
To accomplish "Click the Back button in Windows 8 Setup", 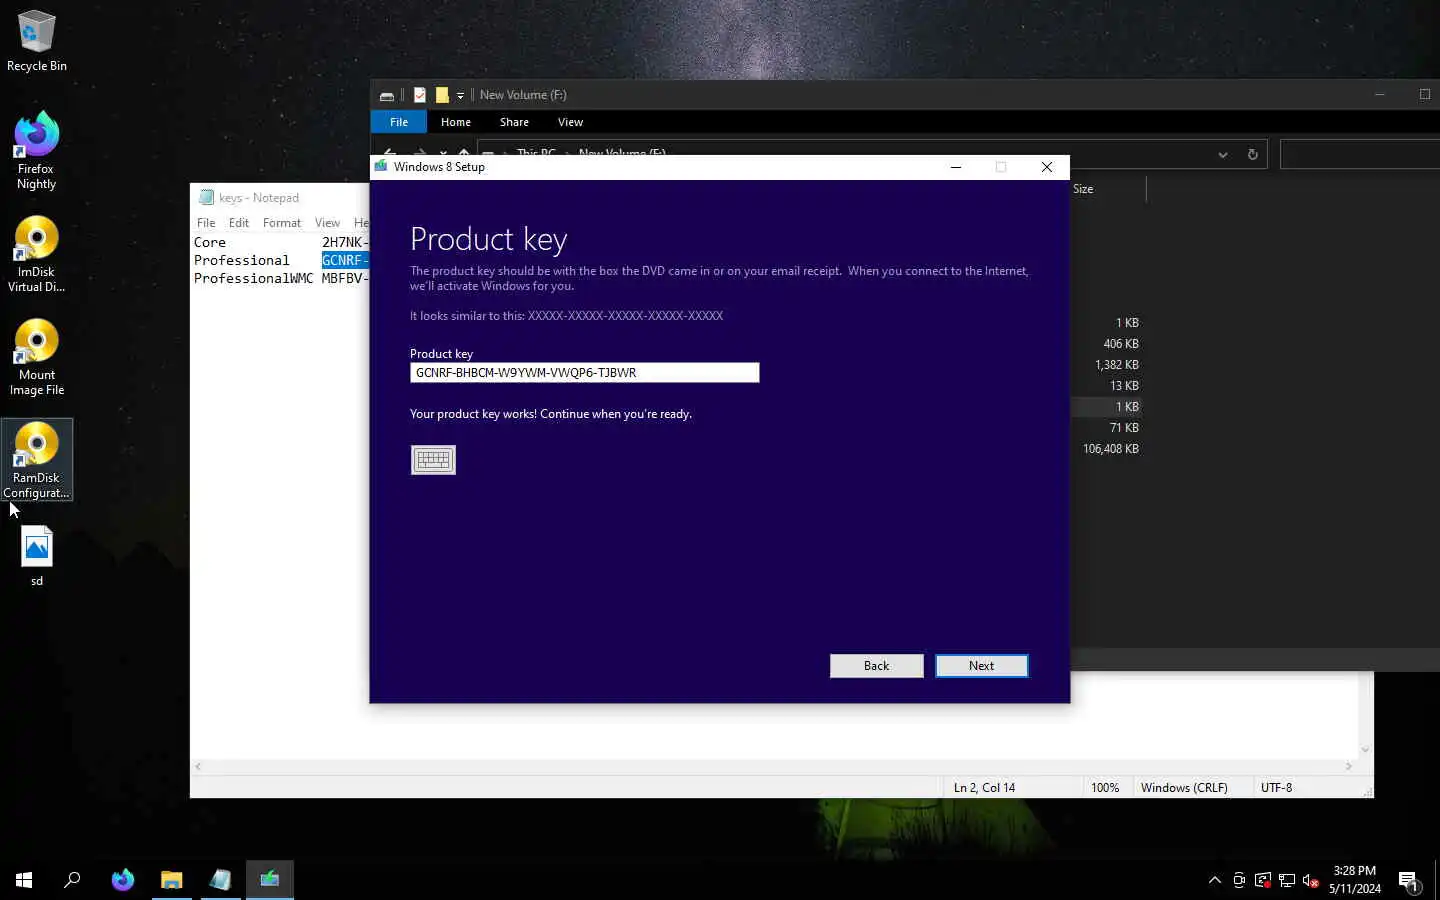I will (x=876, y=666).
